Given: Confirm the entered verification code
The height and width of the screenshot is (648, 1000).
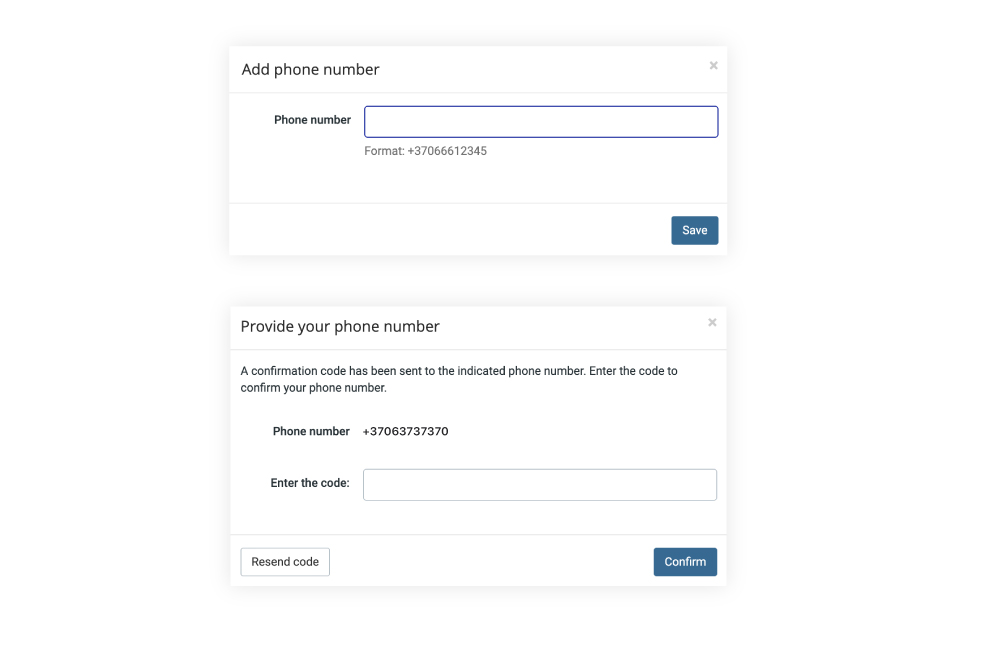Looking at the screenshot, I should (x=685, y=562).
